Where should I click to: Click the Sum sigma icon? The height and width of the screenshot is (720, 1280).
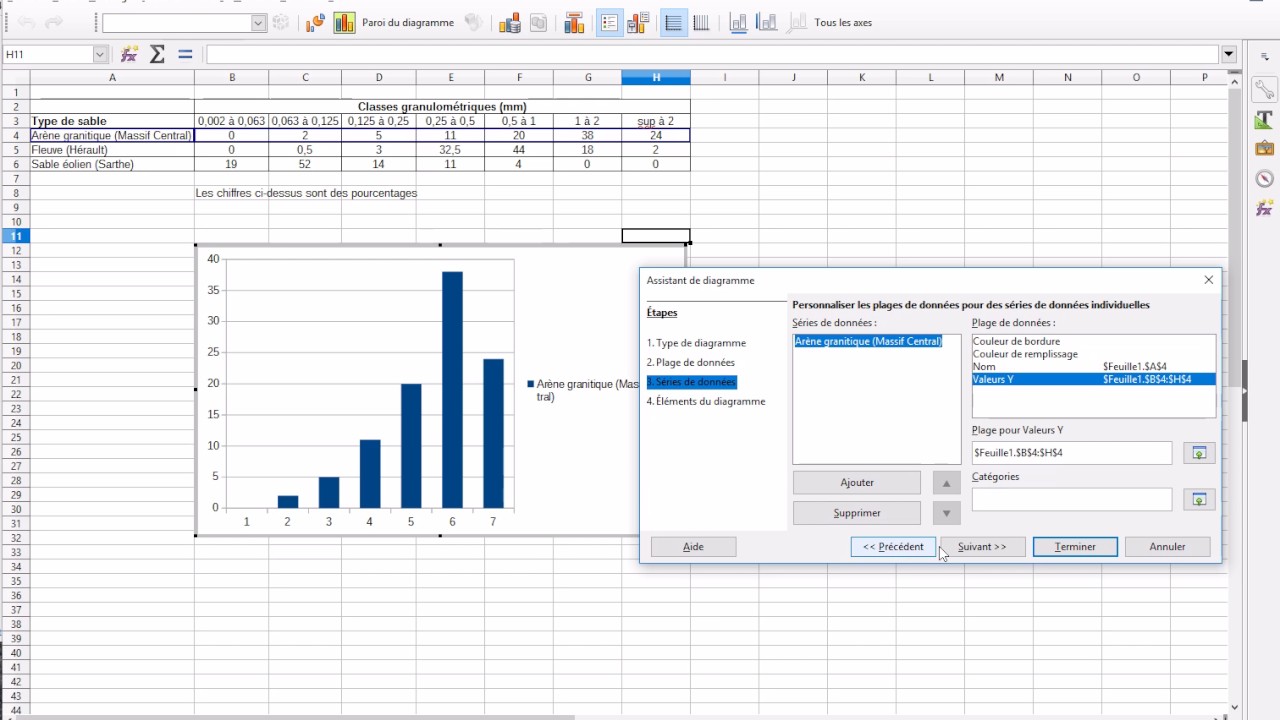[x=157, y=54]
